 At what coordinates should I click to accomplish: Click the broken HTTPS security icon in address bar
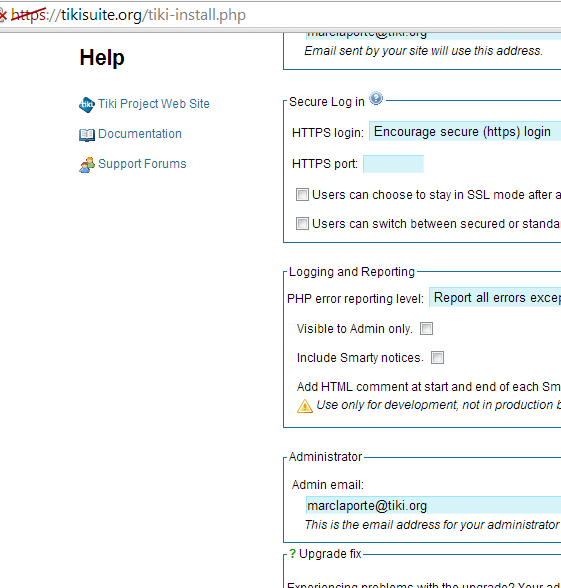3,15
